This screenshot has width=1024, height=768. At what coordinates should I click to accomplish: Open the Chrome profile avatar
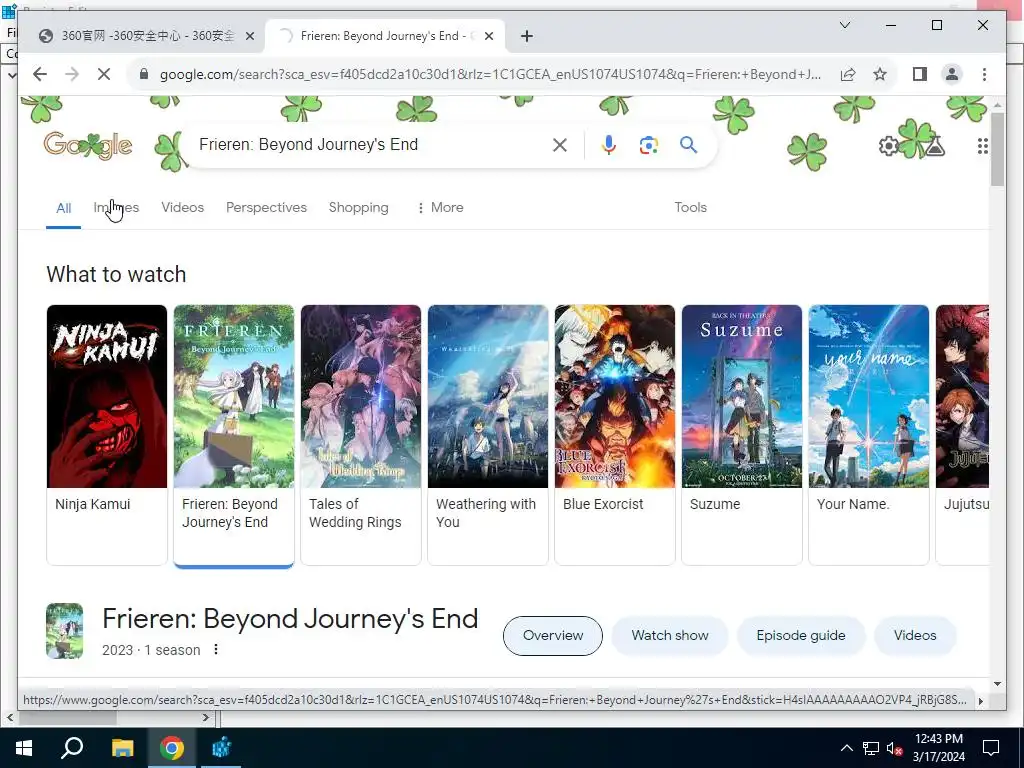pyautogui.click(x=952, y=74)
